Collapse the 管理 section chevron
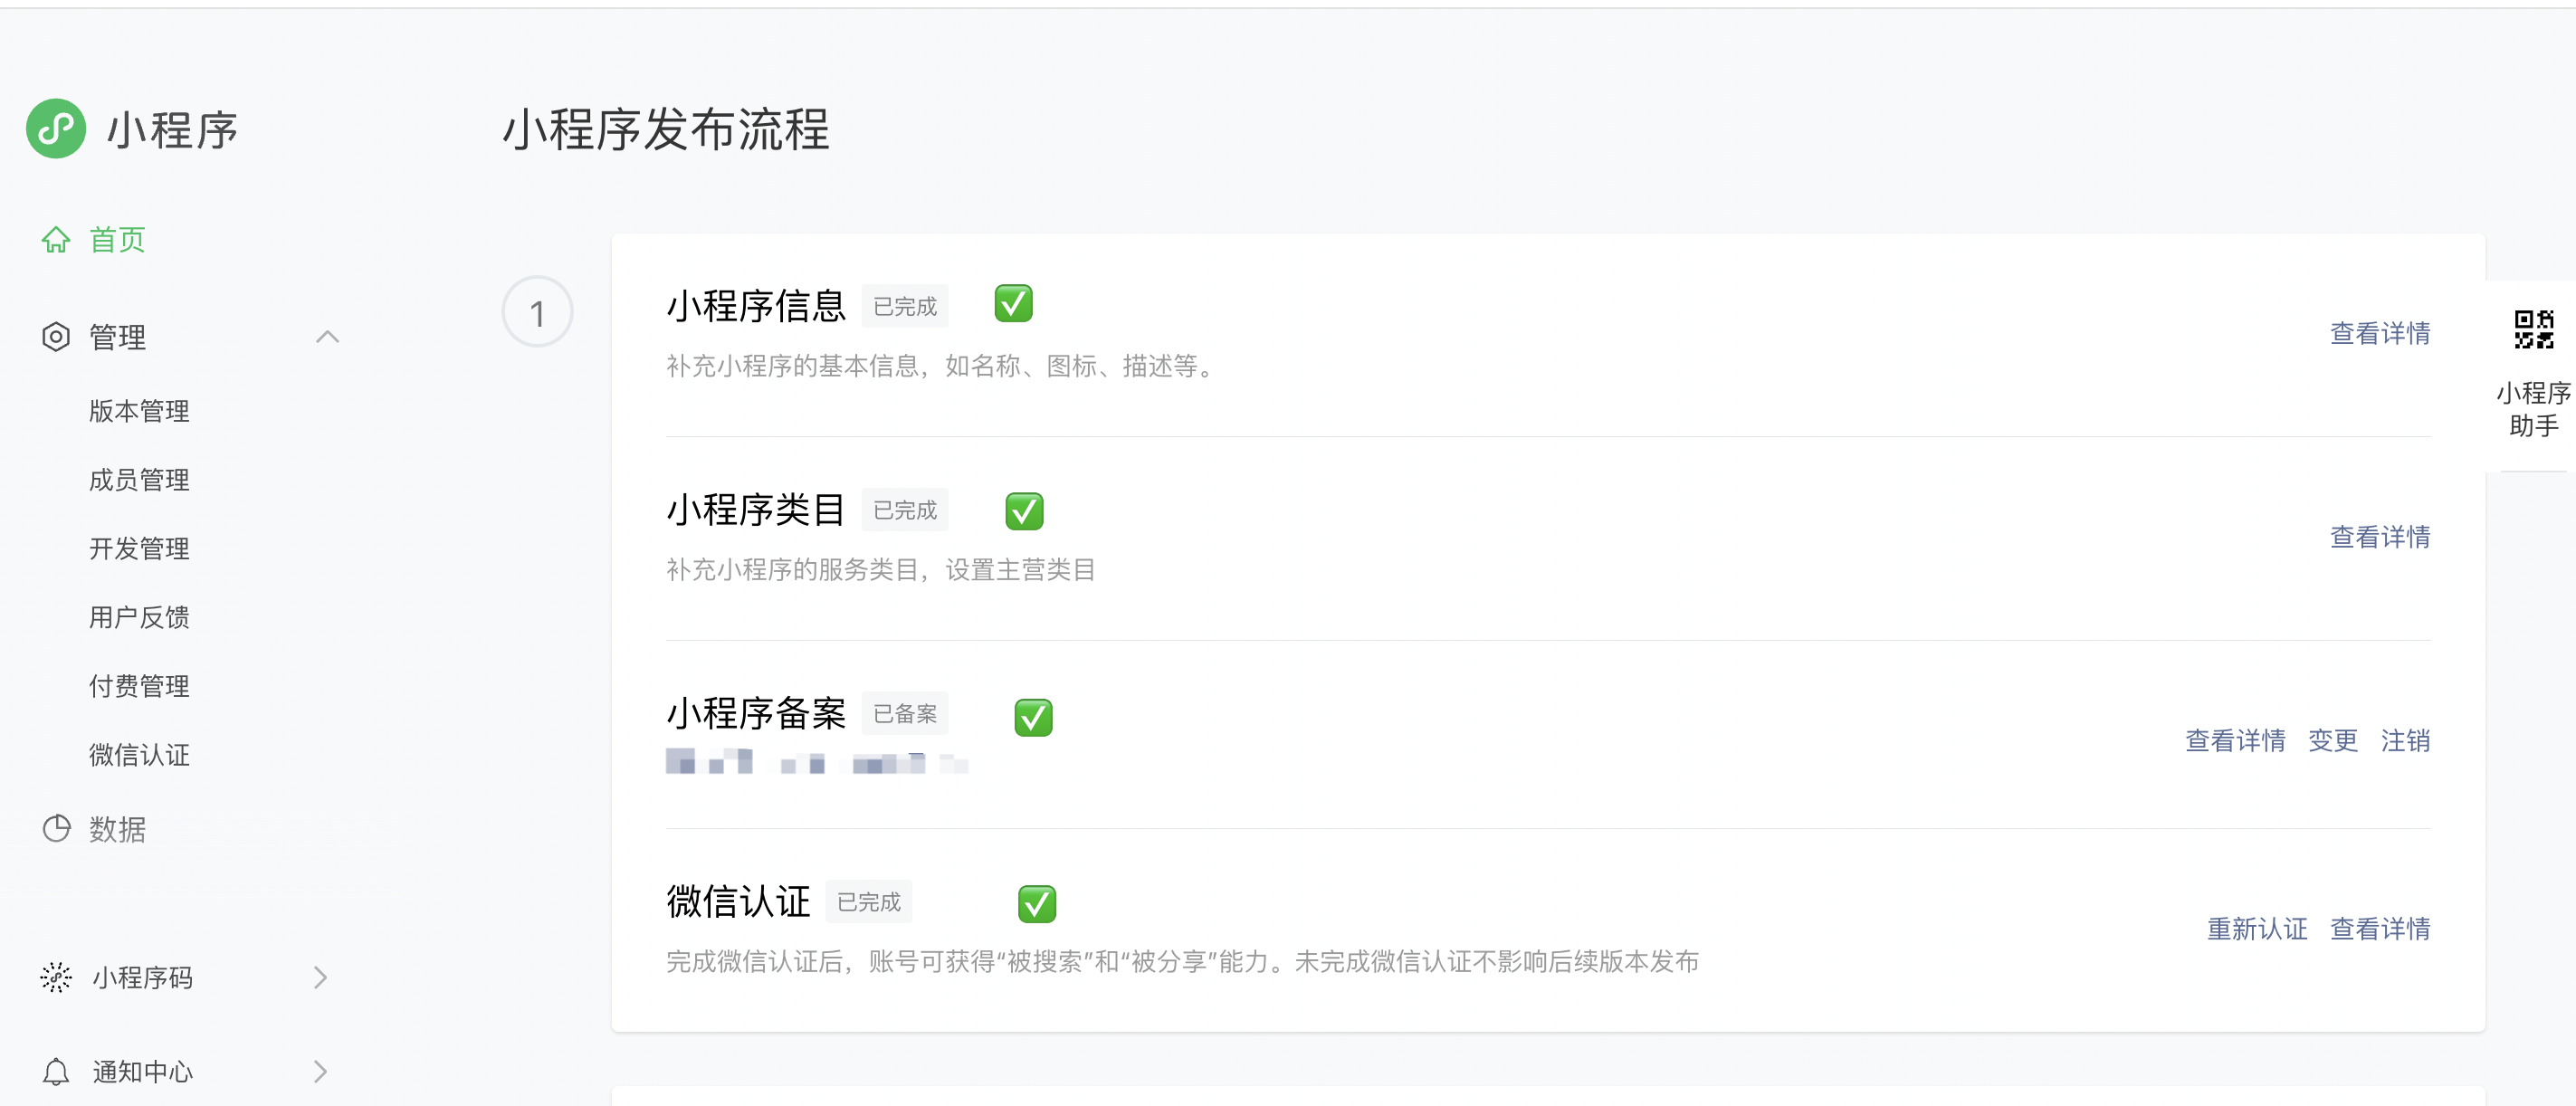 (327, 337)
